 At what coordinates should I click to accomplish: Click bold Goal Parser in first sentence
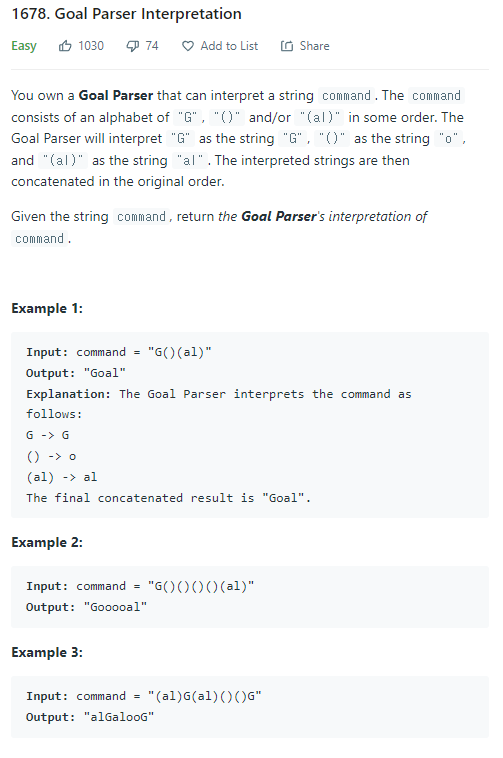[x=116, y=95]
